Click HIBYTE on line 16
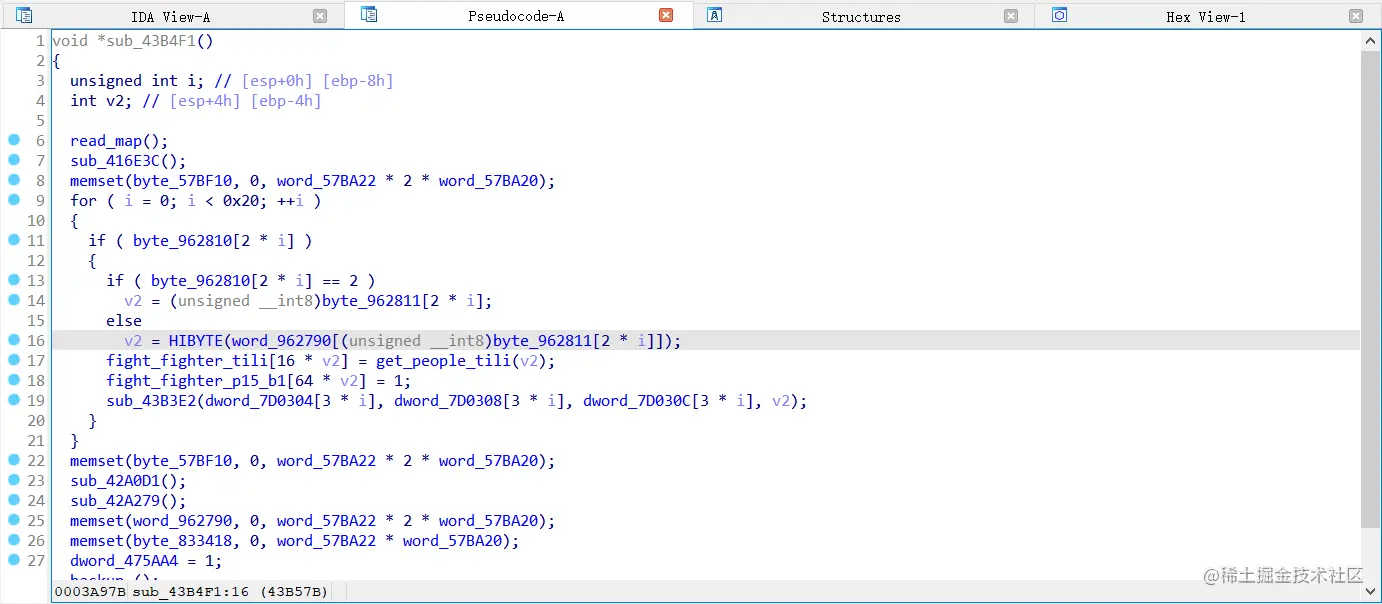The width and height of the screenshot is (1382, 604). pos(196,341)
